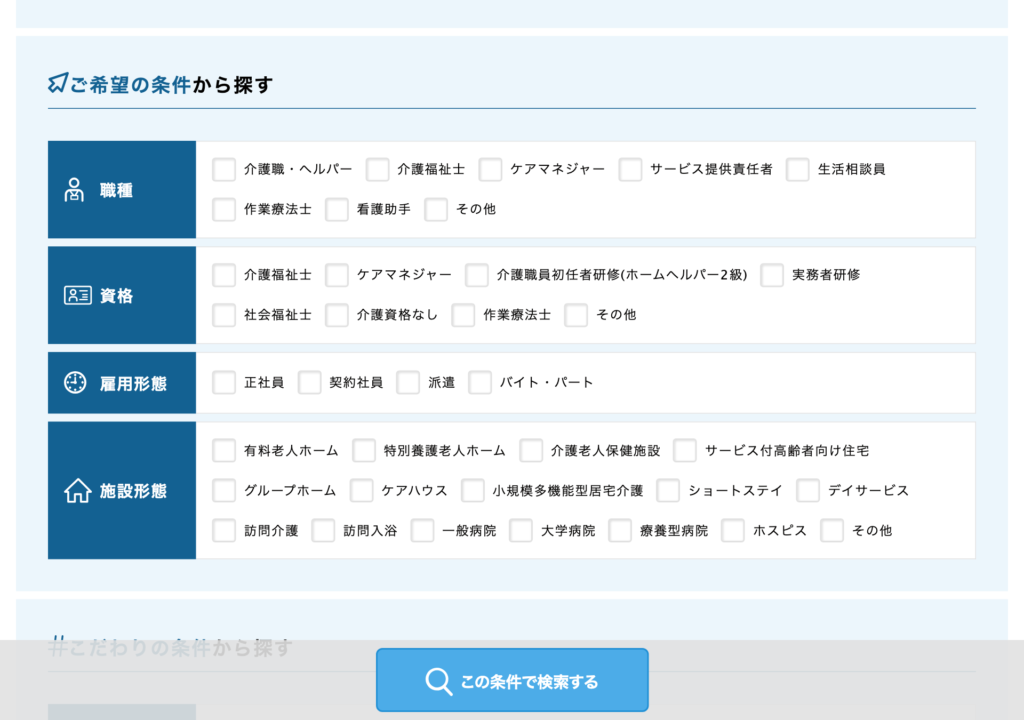Tick 介護福祉士 in the 資格 row
The height and width of the screenshot is (720, 1024).
click(x=224, y=275)
